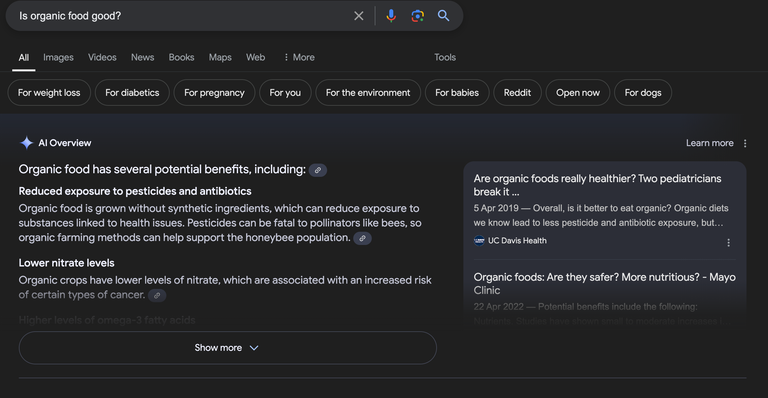Open source link icon beside 'potential benefits, including:'
768x398 pixels.
click(318, 170)
